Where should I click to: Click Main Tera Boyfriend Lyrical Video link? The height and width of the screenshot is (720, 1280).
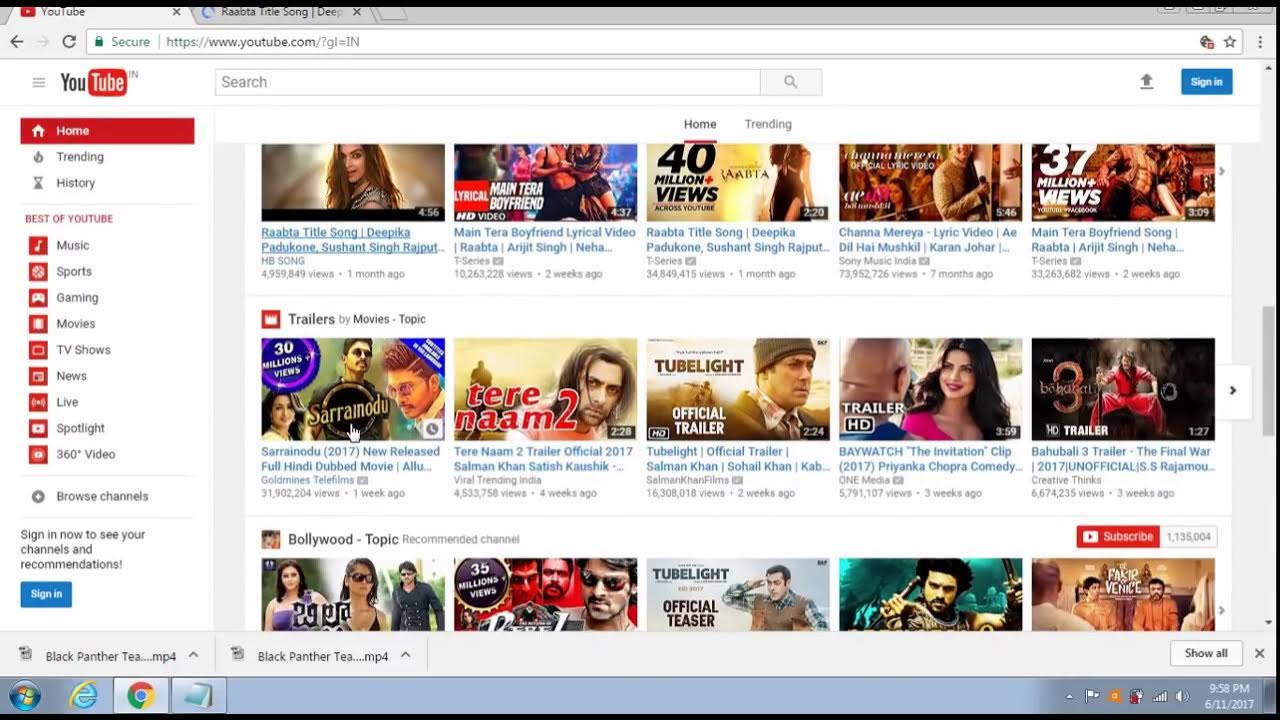pos(545,240)
